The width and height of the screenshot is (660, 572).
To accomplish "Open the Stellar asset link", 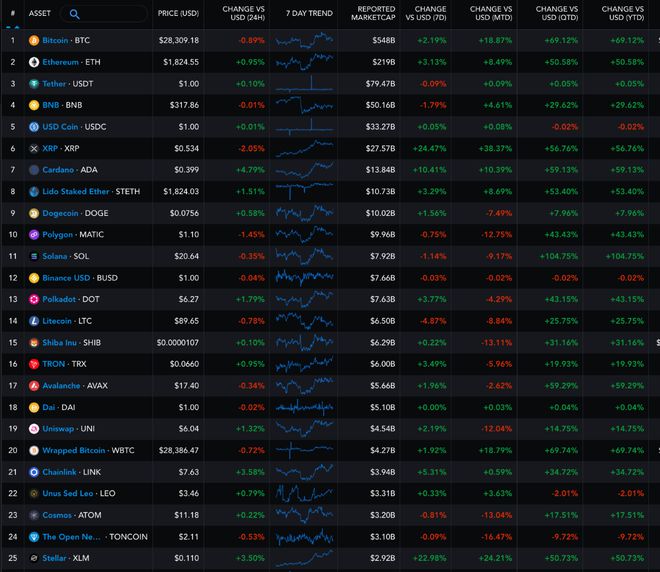I will 56,557.
